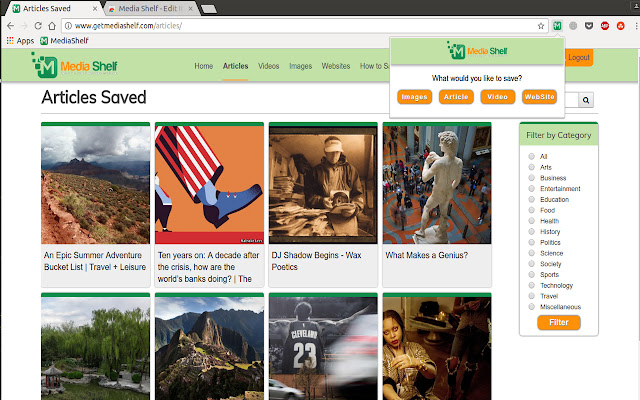Open the Pocket extension icon
640x400 pixels.
coord(589,26)
